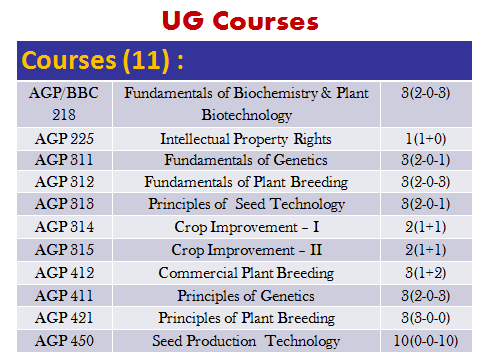Select Commercial Plant Breeding course

(x=246, y=273)
